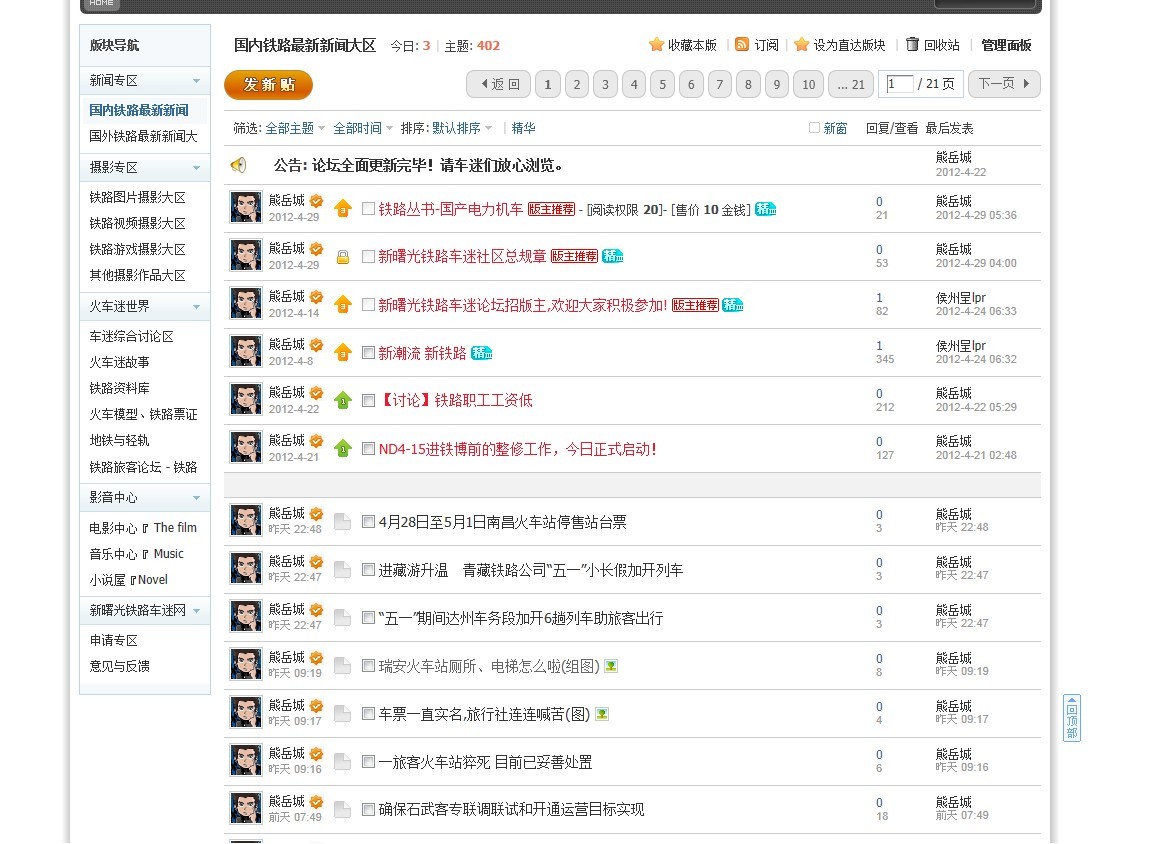
Task: Click the RSS subscribe icon (订阅)
Action: (742, 45)
